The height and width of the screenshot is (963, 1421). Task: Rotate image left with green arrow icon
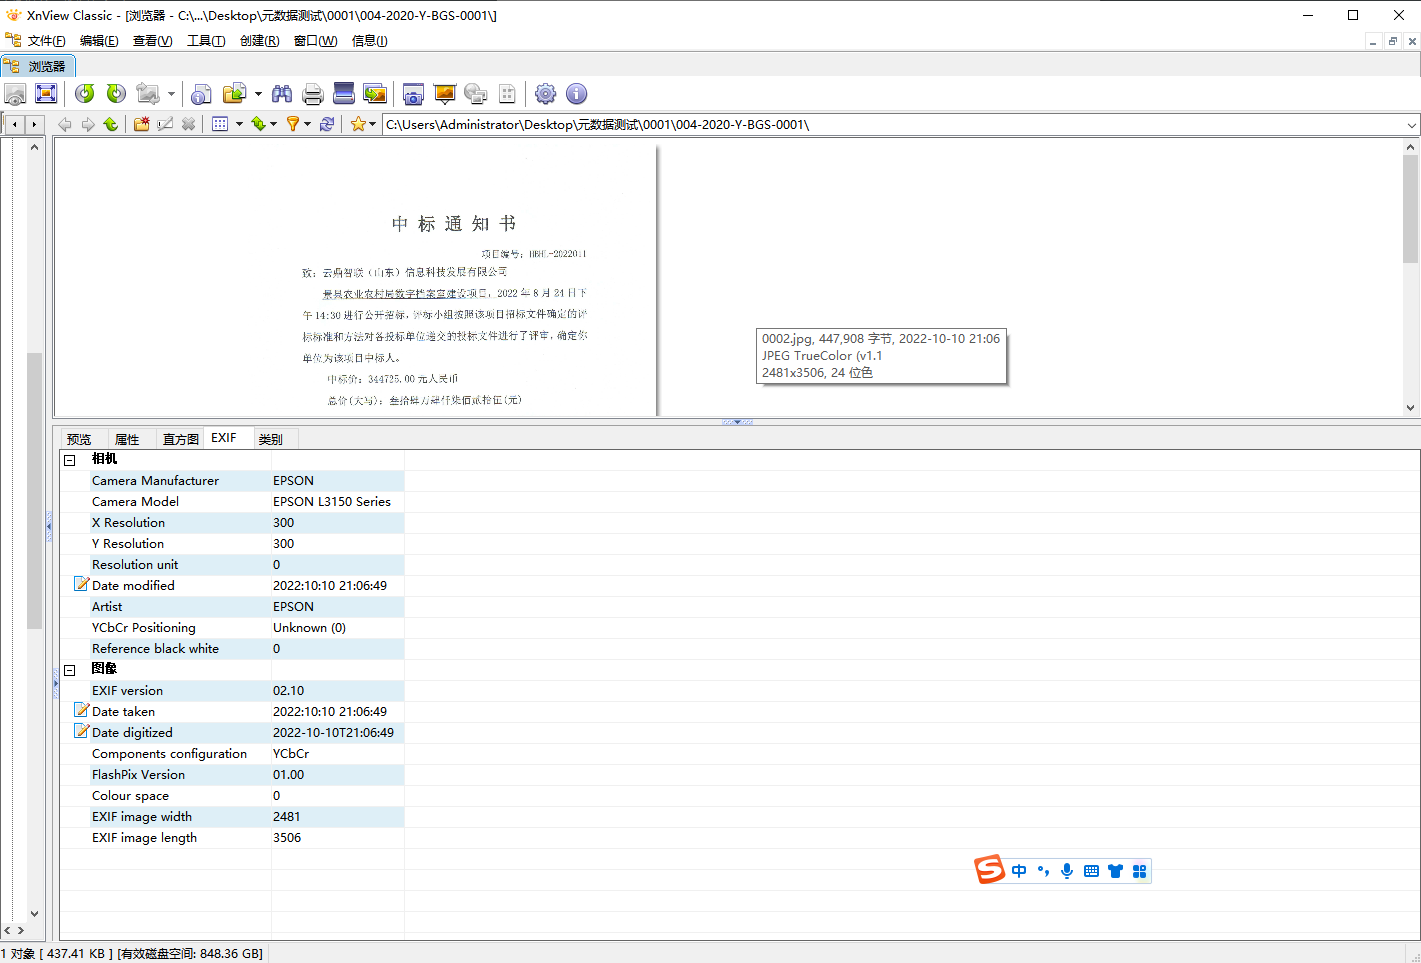[x=85, y=94]
